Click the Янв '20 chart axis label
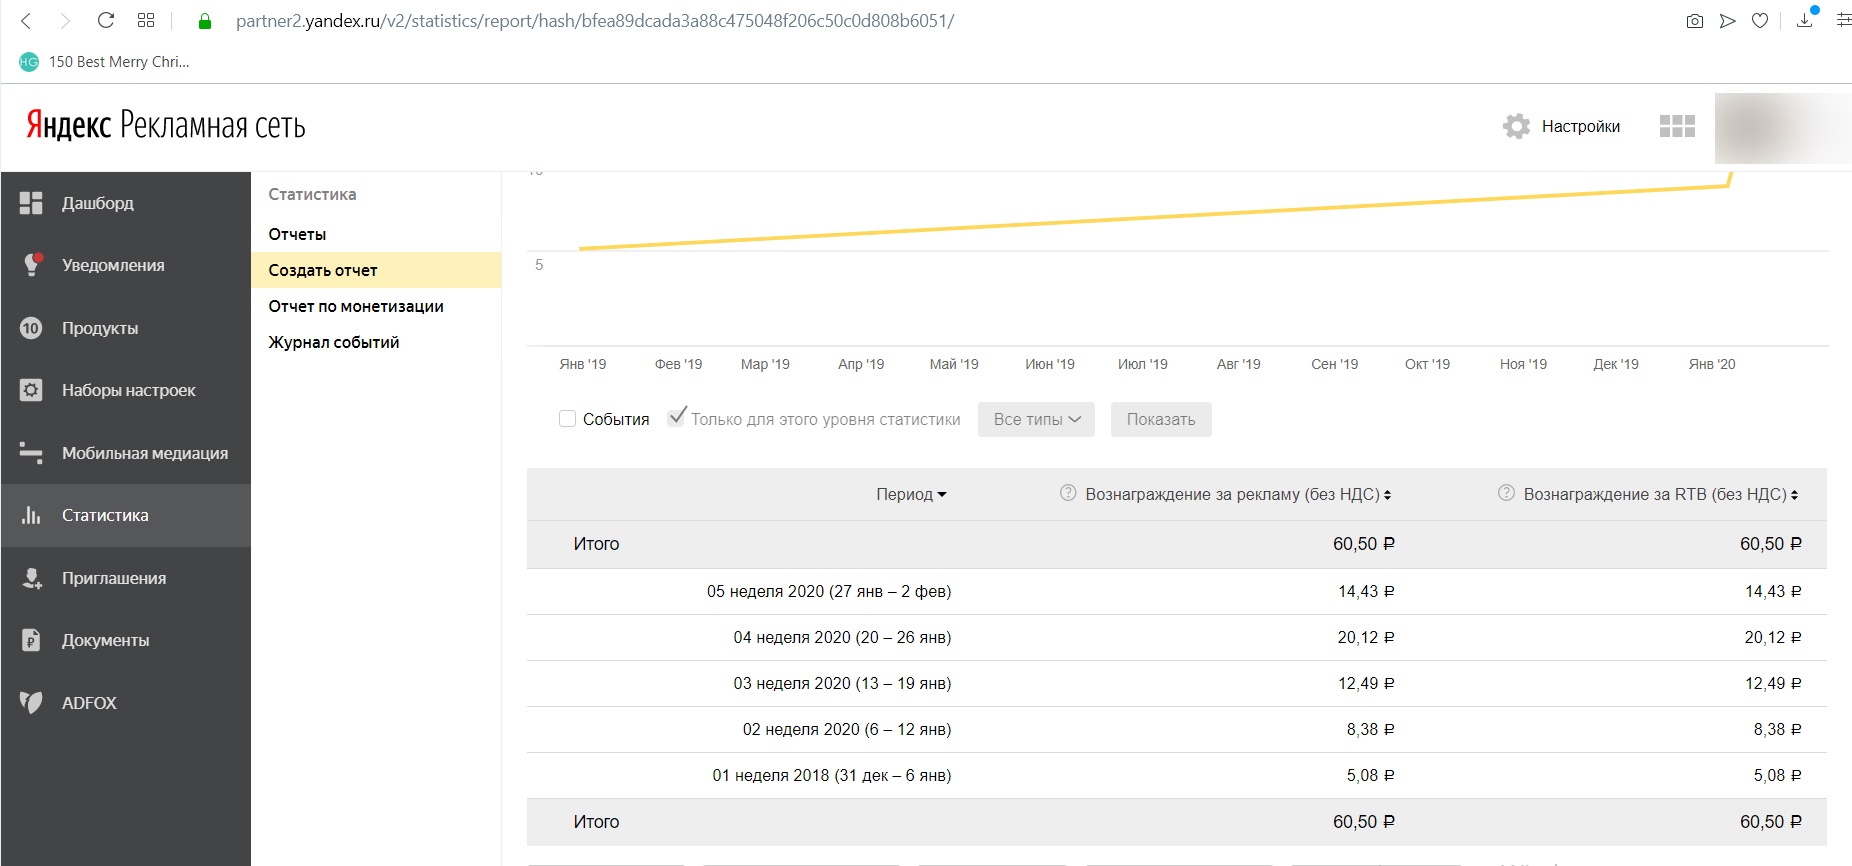The width and height of the screenshot is (1852, 866). point(1712,364)
